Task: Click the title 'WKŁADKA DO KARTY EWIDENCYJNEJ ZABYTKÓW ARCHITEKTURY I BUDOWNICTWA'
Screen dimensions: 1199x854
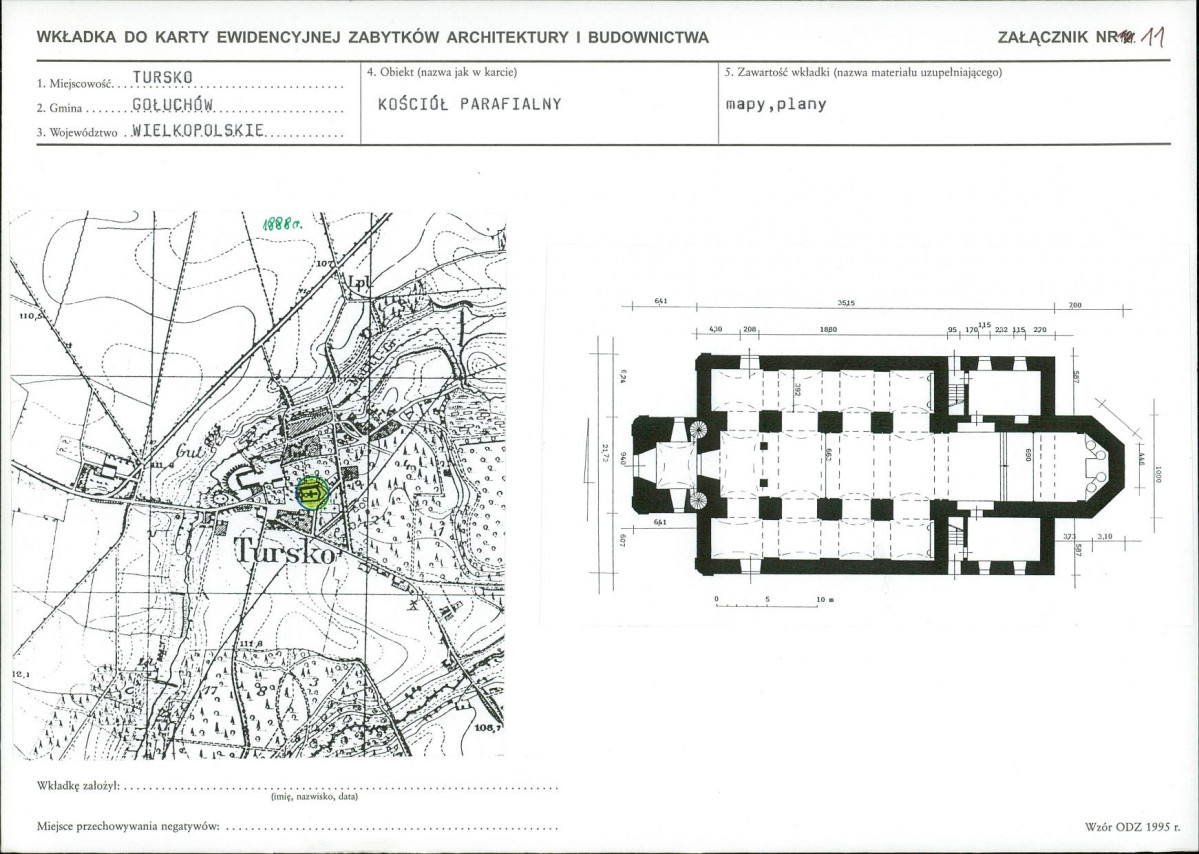Action: coord(372,37)
